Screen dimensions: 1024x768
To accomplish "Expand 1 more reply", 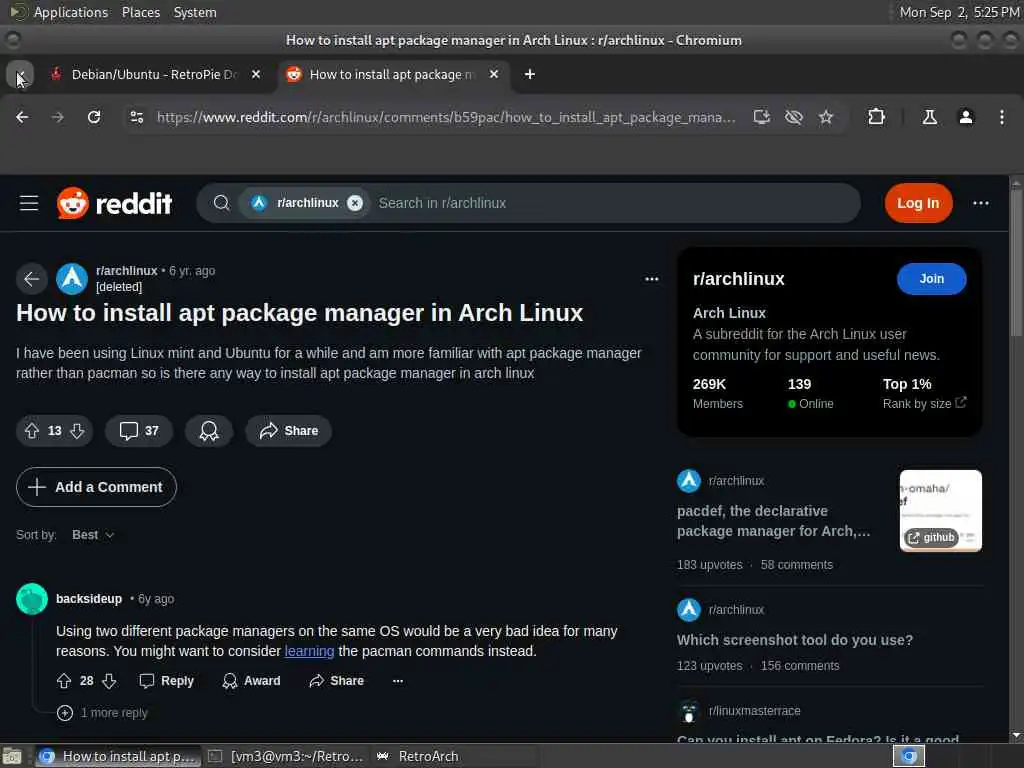I will click(x=102, y=713).
